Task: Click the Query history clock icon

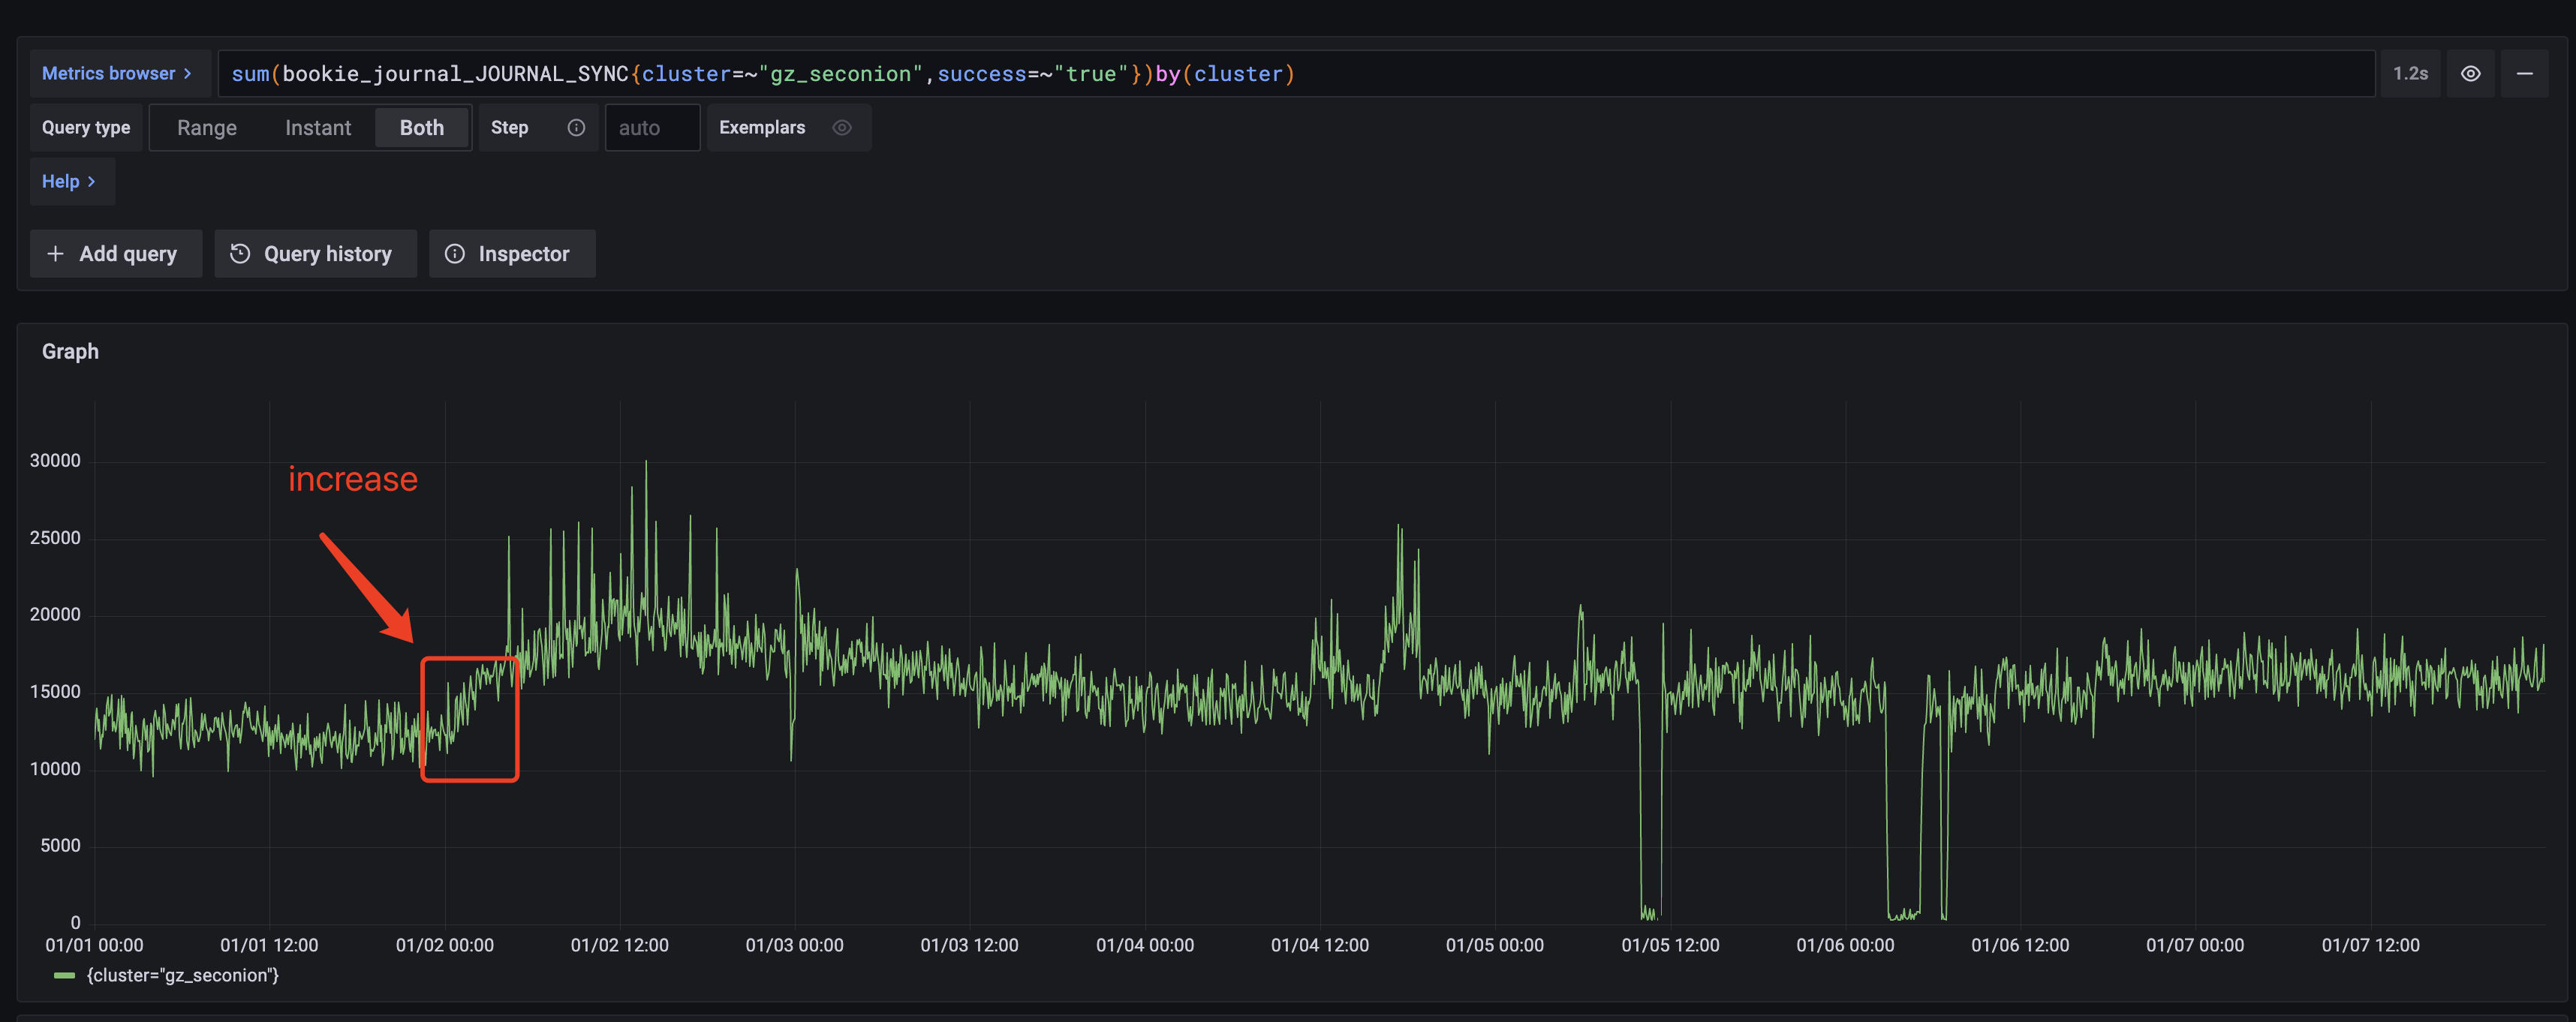Action: [240, 254]
